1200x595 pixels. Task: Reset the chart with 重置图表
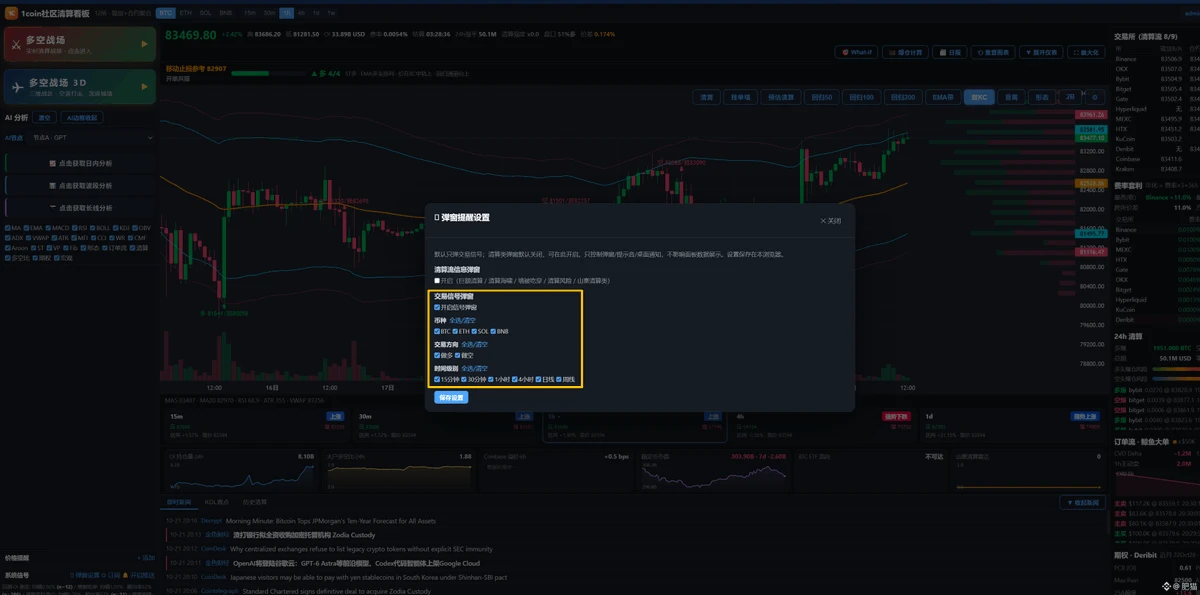[995, 52]
